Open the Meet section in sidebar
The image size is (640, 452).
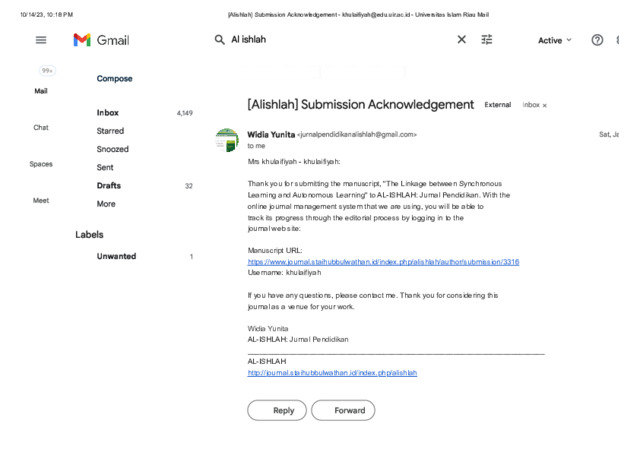41,200
